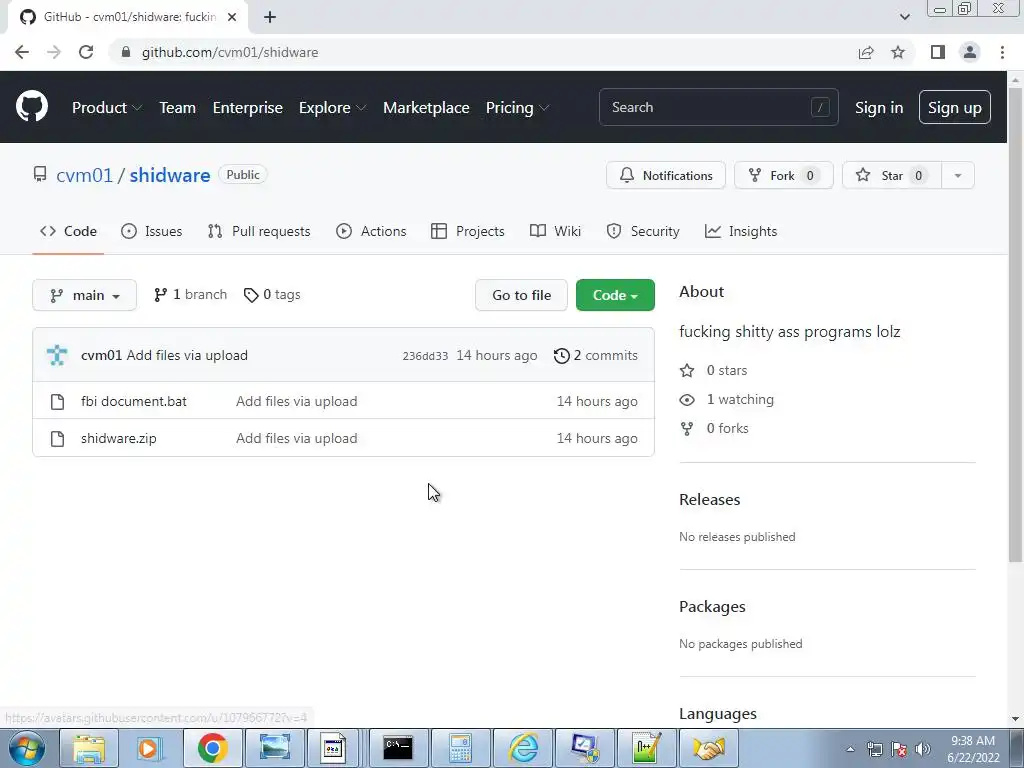Open a new browser tab
The width and height of the screenshot is (1024, 768).
[x=270, y=17]
